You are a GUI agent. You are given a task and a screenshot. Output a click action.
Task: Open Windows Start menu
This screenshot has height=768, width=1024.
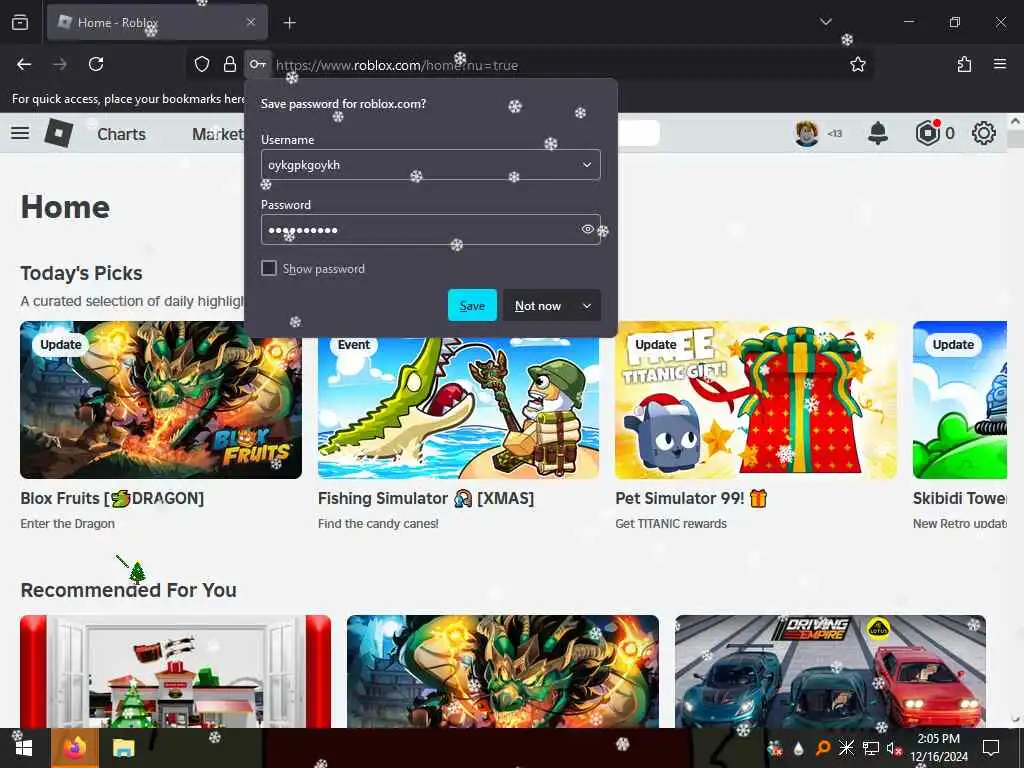[x=24, y=748]
